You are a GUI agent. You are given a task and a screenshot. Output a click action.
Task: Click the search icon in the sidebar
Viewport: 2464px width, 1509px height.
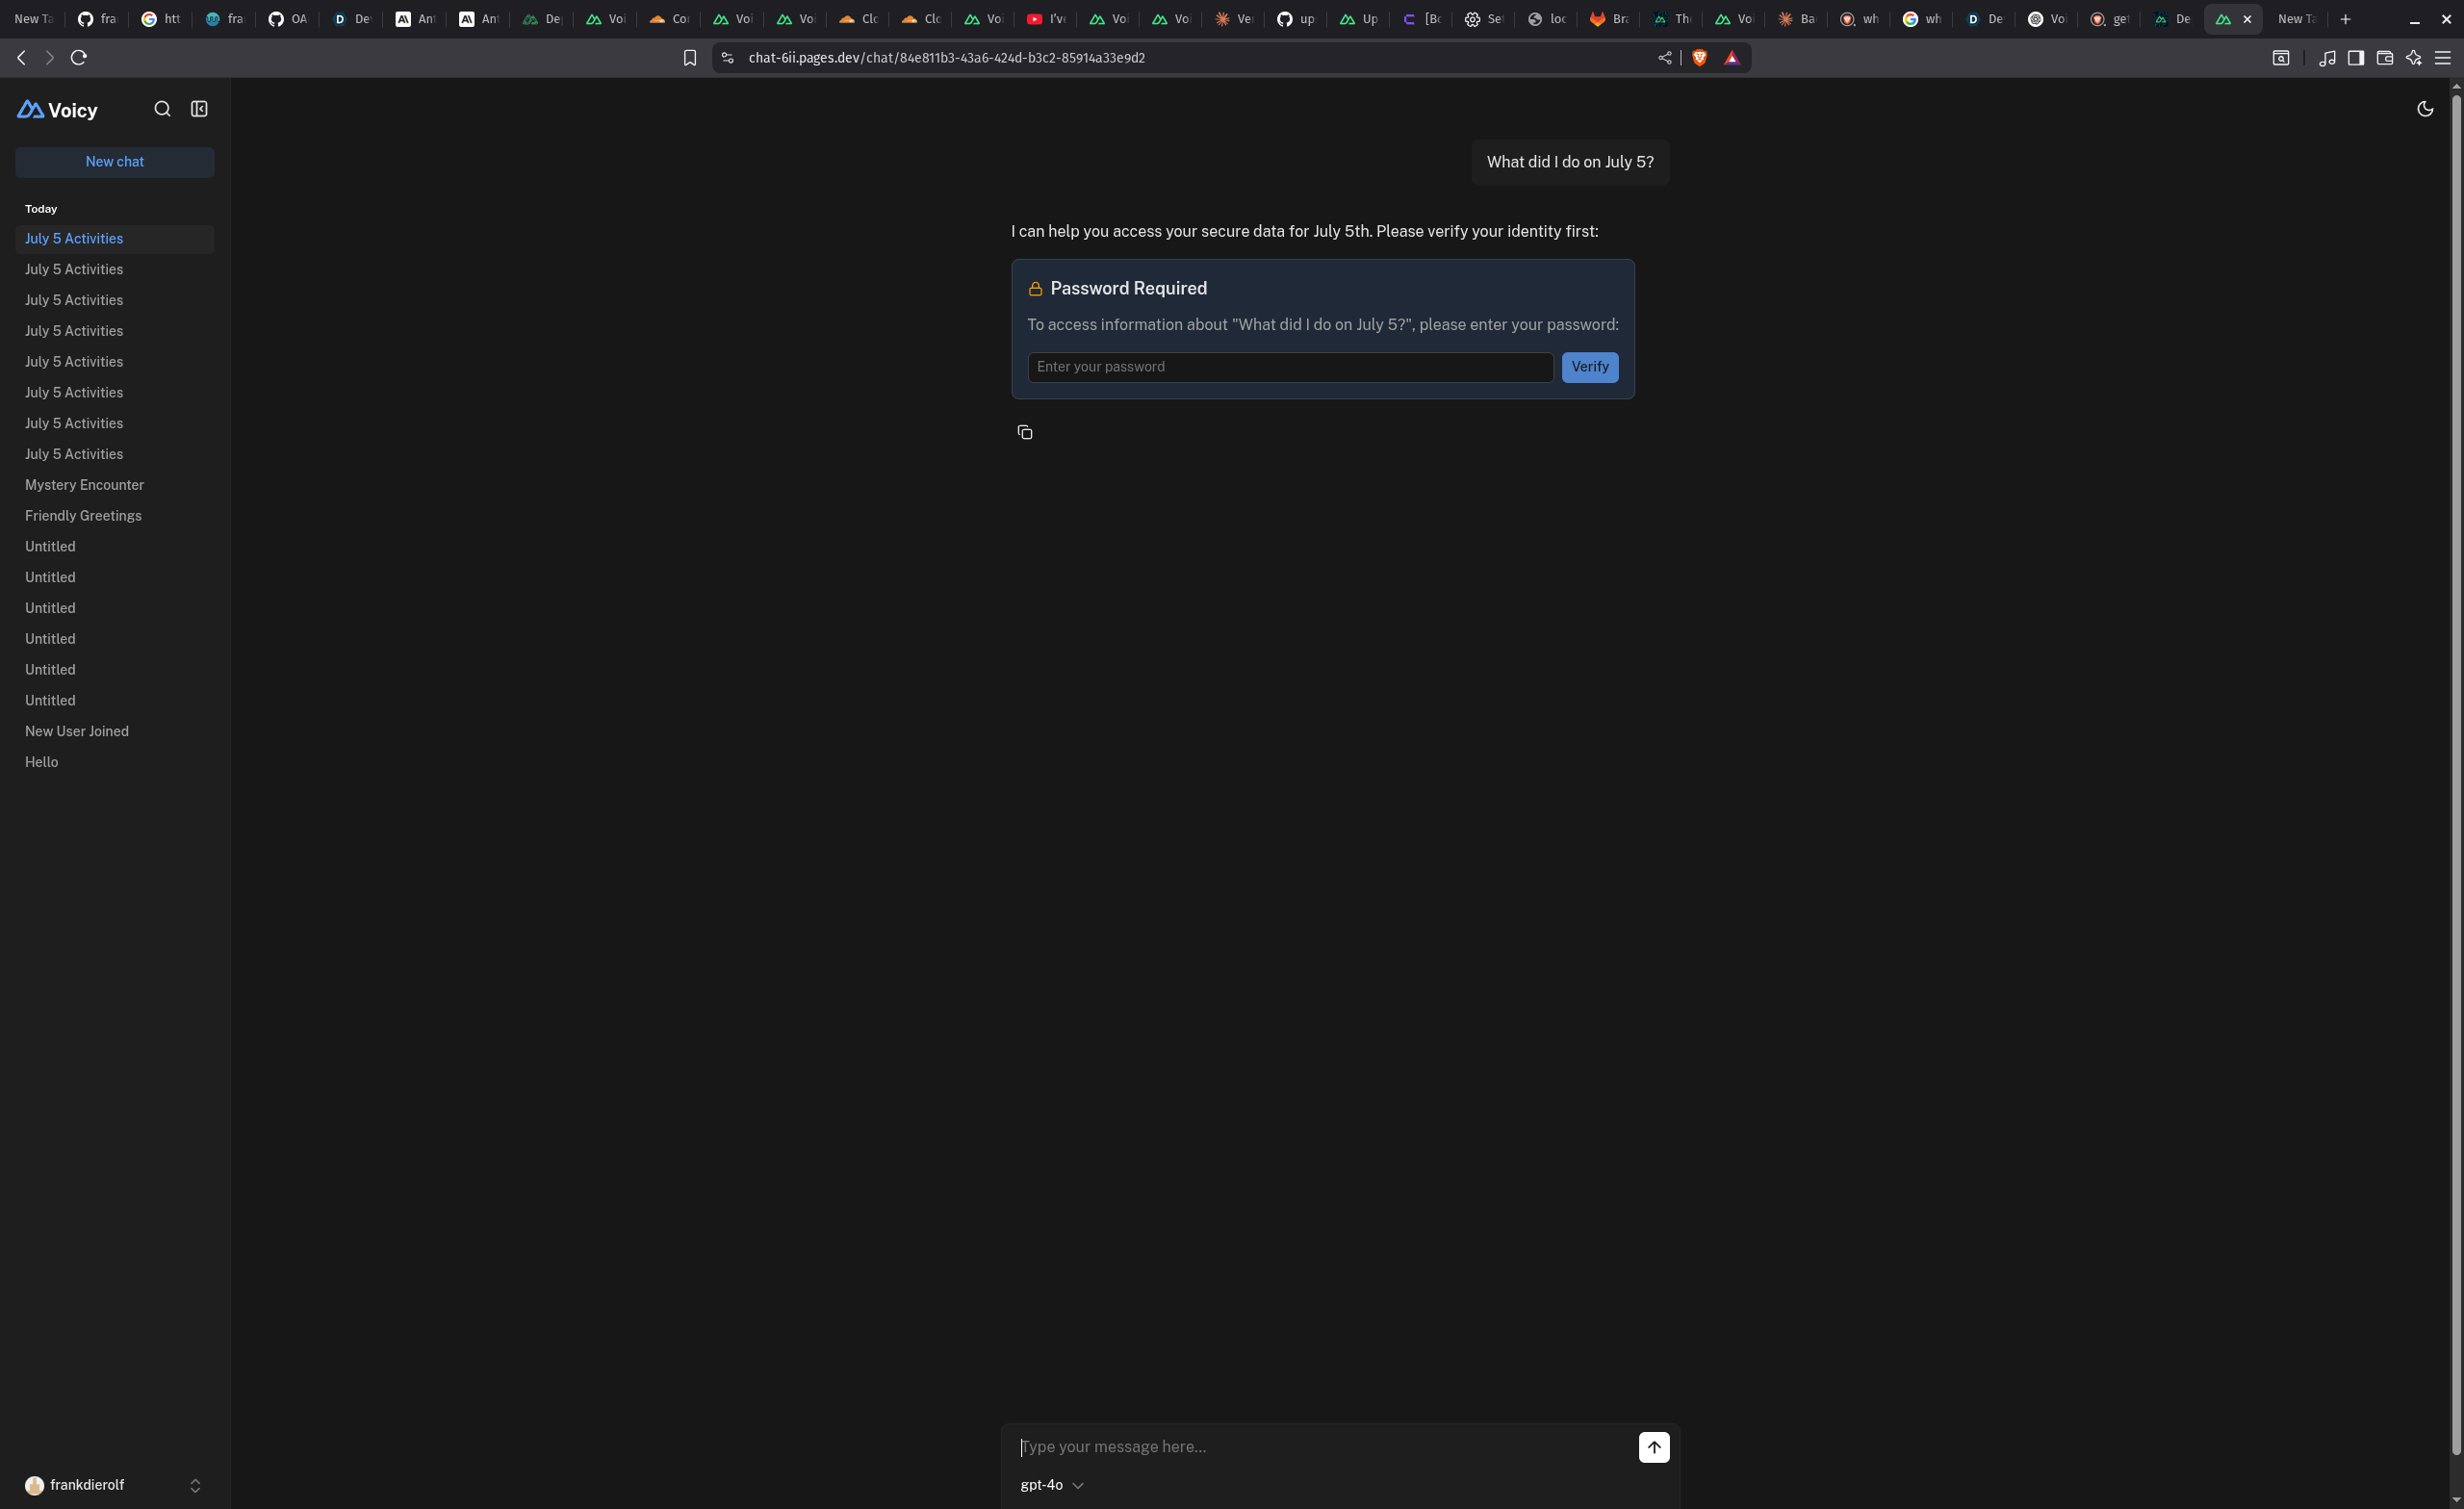(x=162, y=109)
